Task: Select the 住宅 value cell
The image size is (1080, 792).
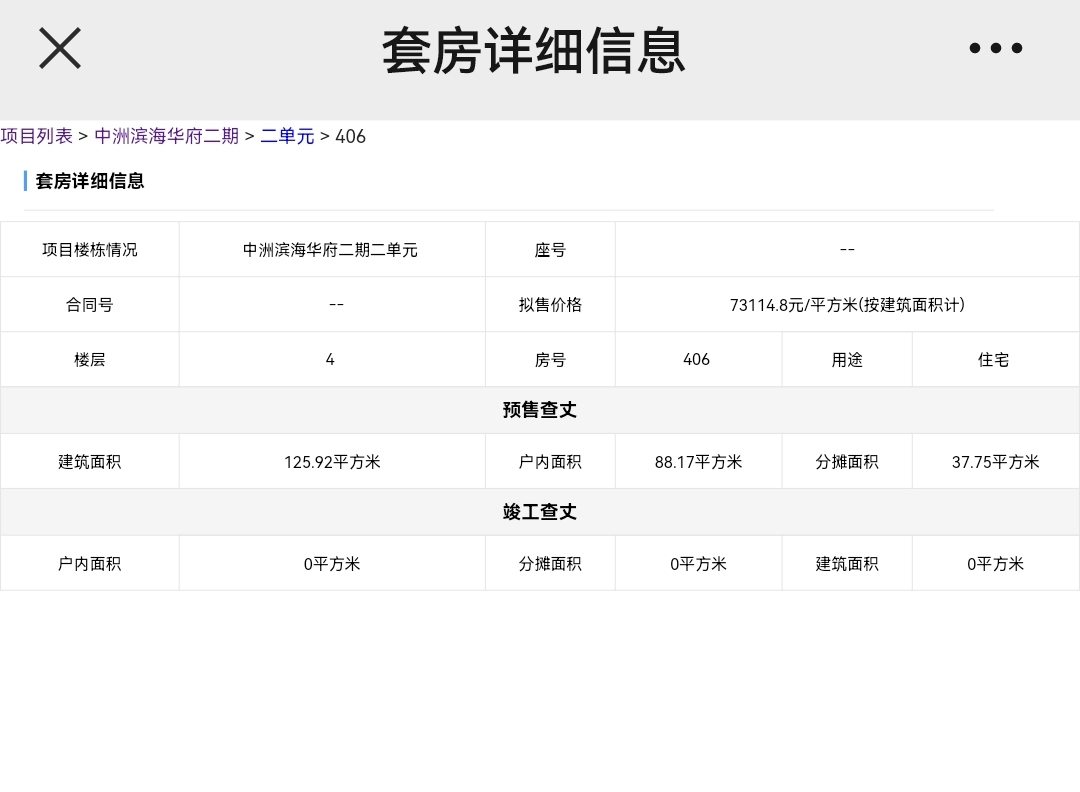Action: point(995,359)
